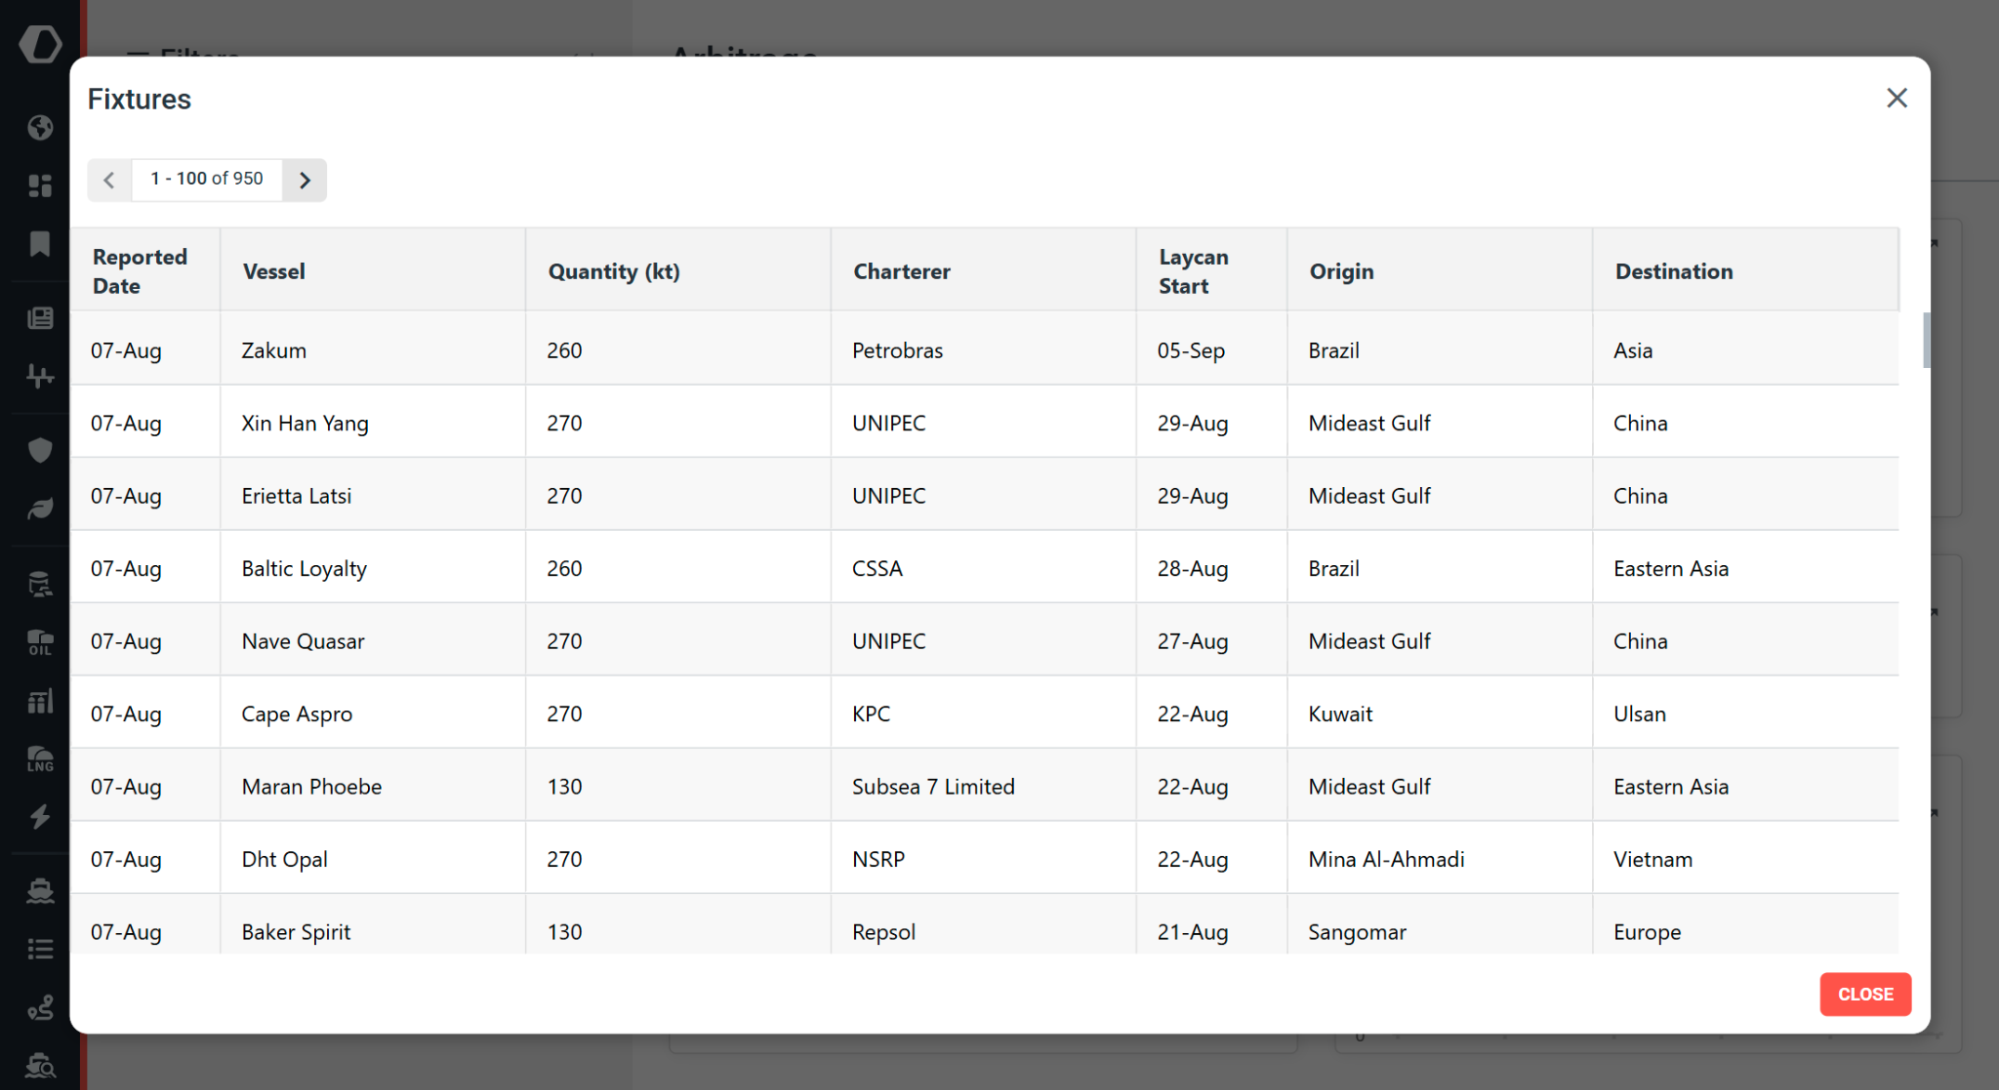Open the emissions leaf icon
The width and height of the screenshot is (1999, 1091).
(x=40, y=508)
